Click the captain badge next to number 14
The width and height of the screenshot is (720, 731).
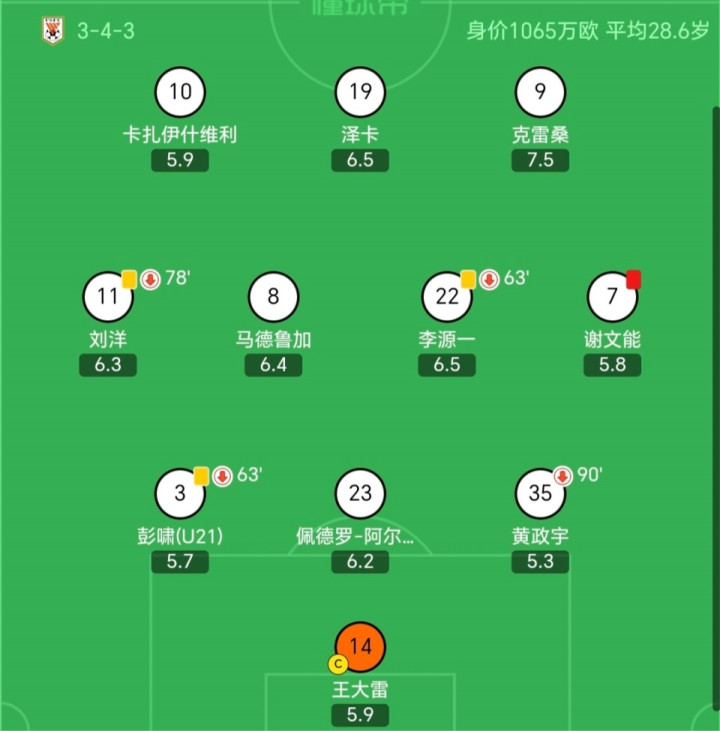coord(338,663)
